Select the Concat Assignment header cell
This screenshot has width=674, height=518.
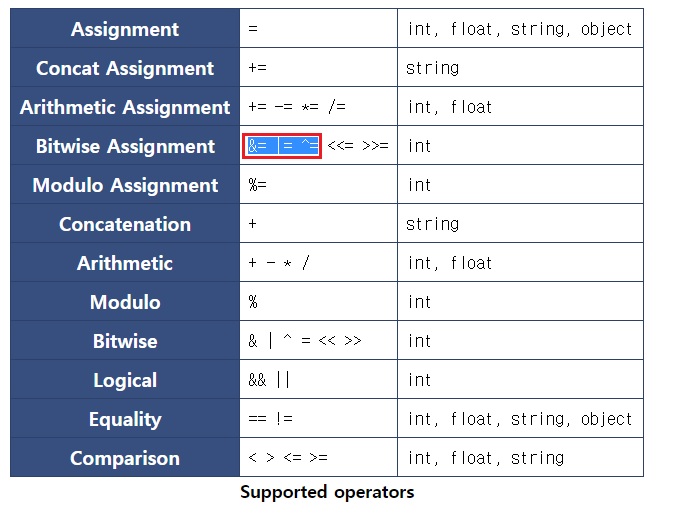click(125, 67)
